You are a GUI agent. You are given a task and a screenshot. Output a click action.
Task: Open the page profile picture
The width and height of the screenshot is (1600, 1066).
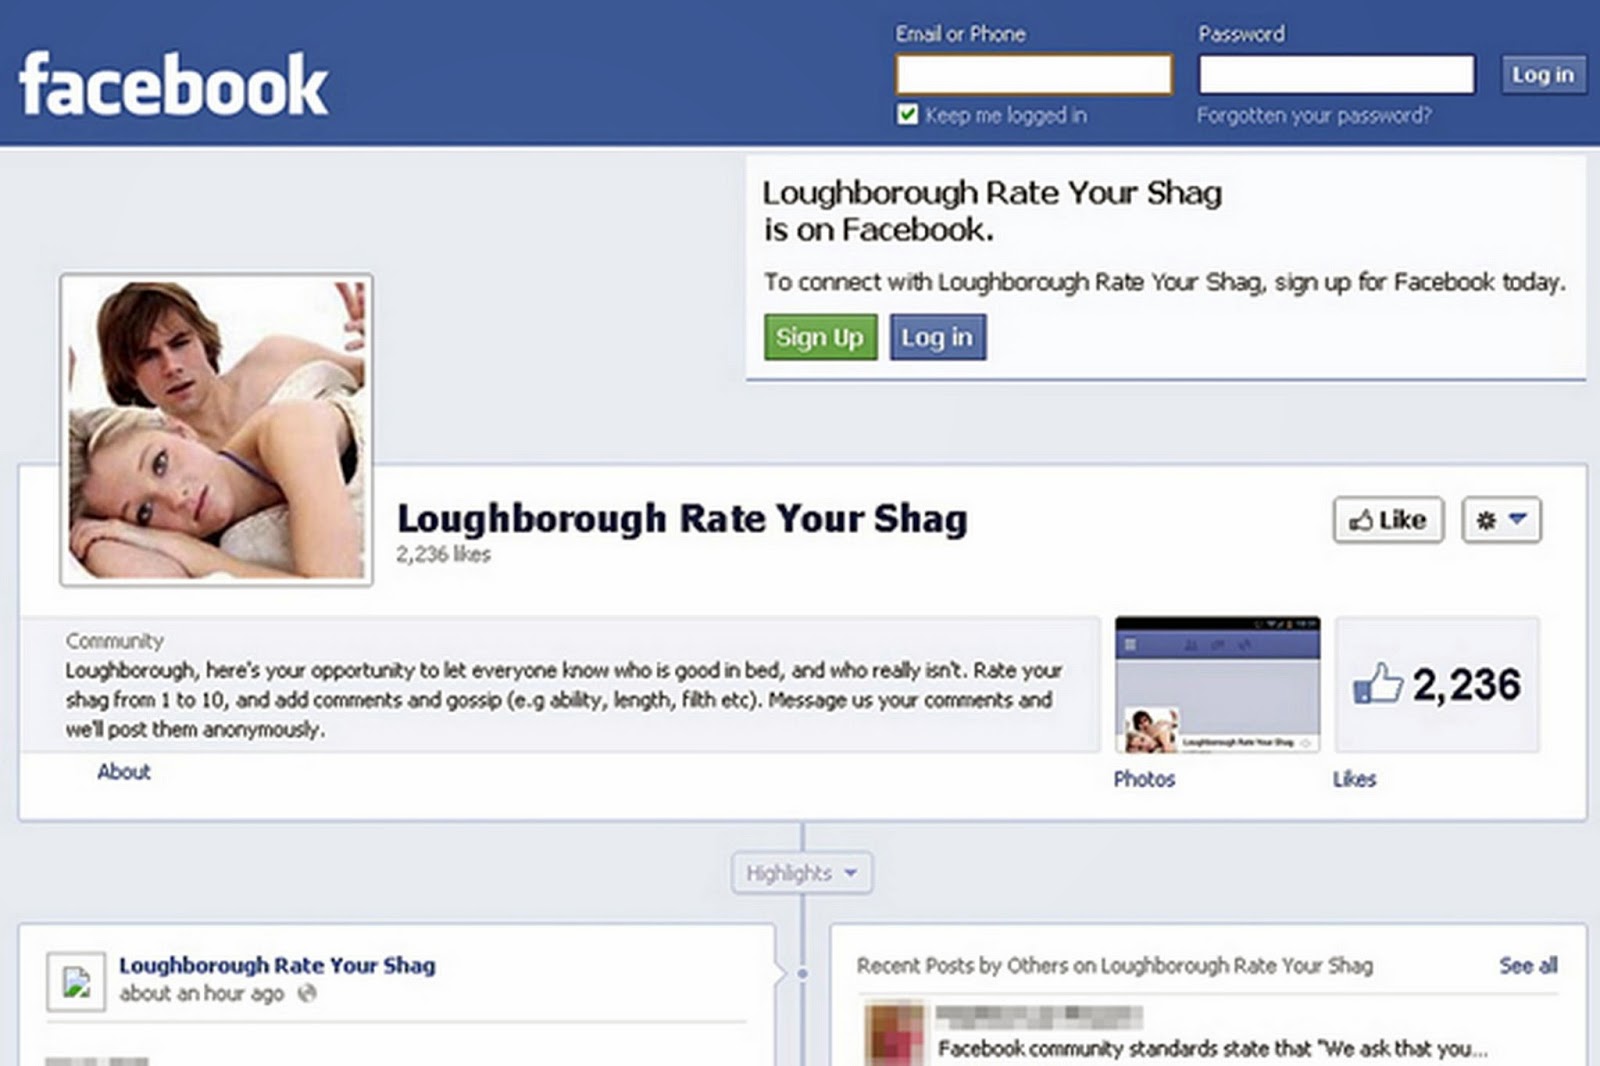tap(216, 430)
